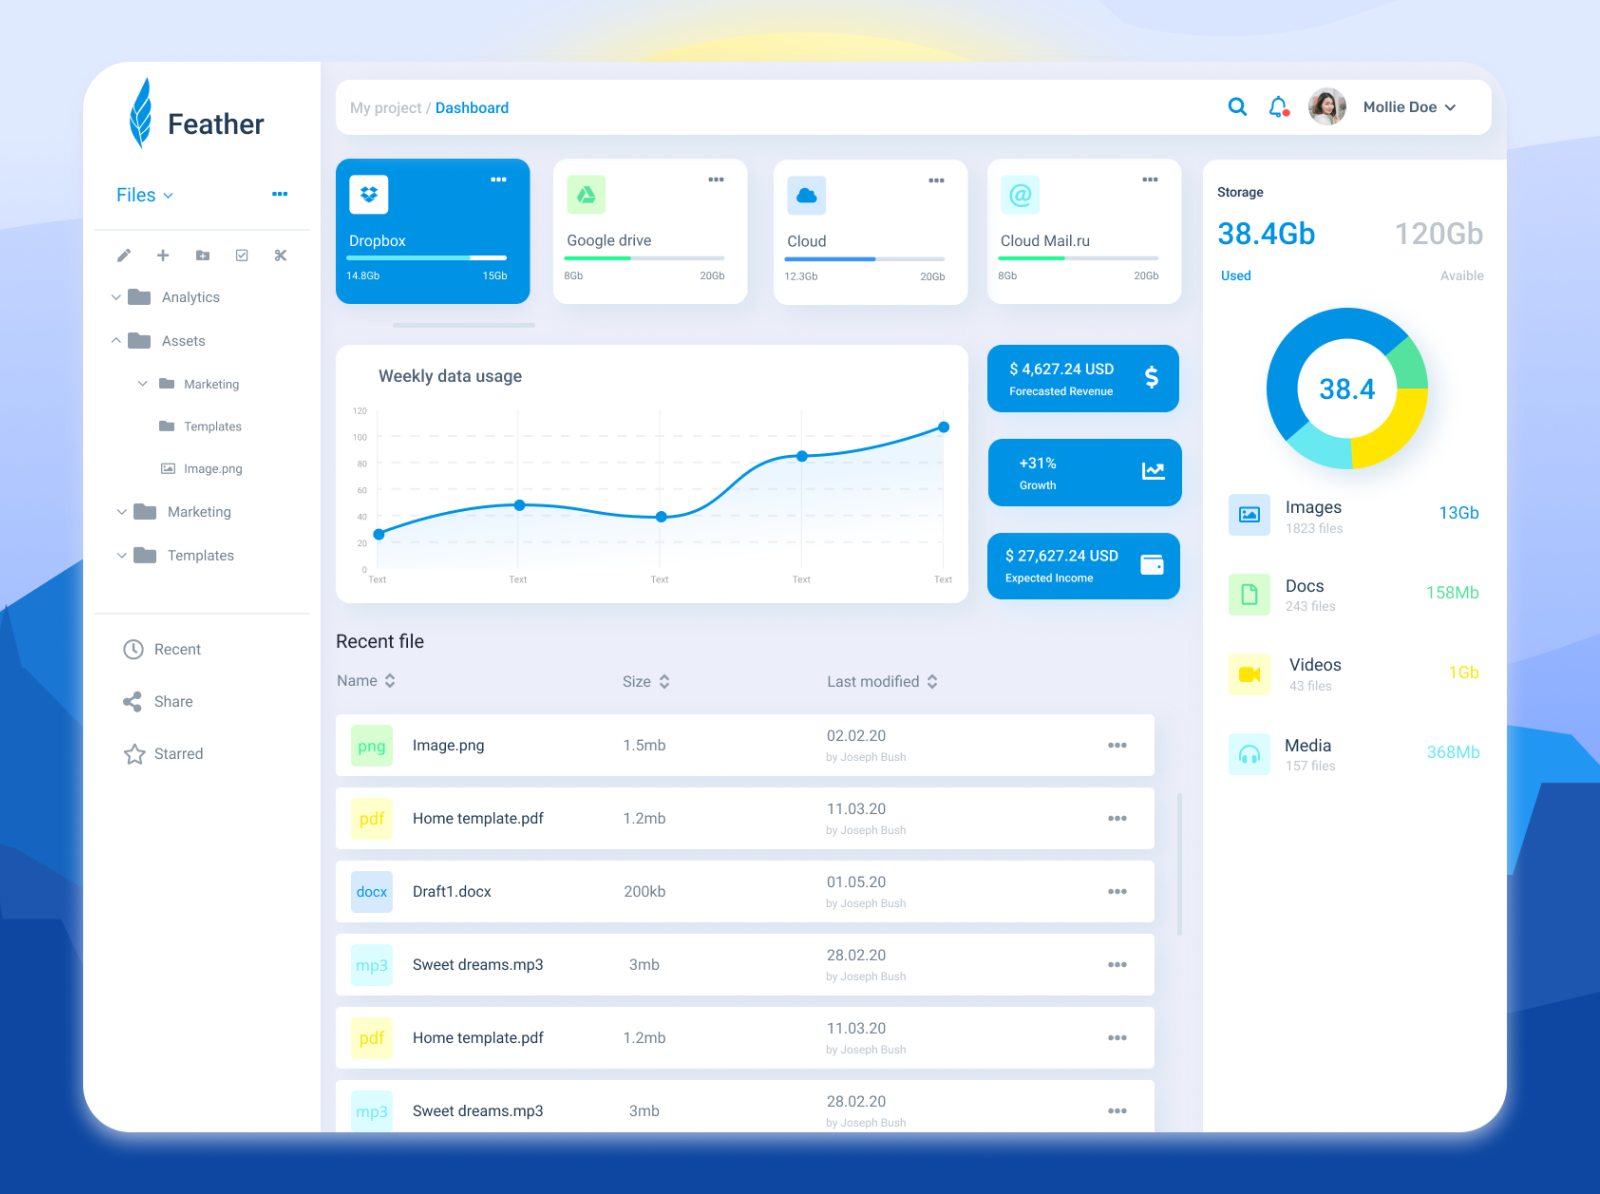The height and width of the screenshot is (1194, 1600).
Task: Click the new folder icon in sidebar toolbar
Action: pos(163,255)
